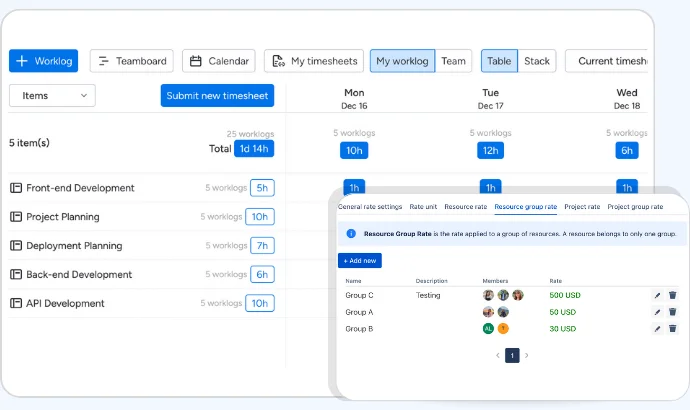Open the Project rate tab
Viewport: 690px width, 410px height.
click(x=582, y=207)
